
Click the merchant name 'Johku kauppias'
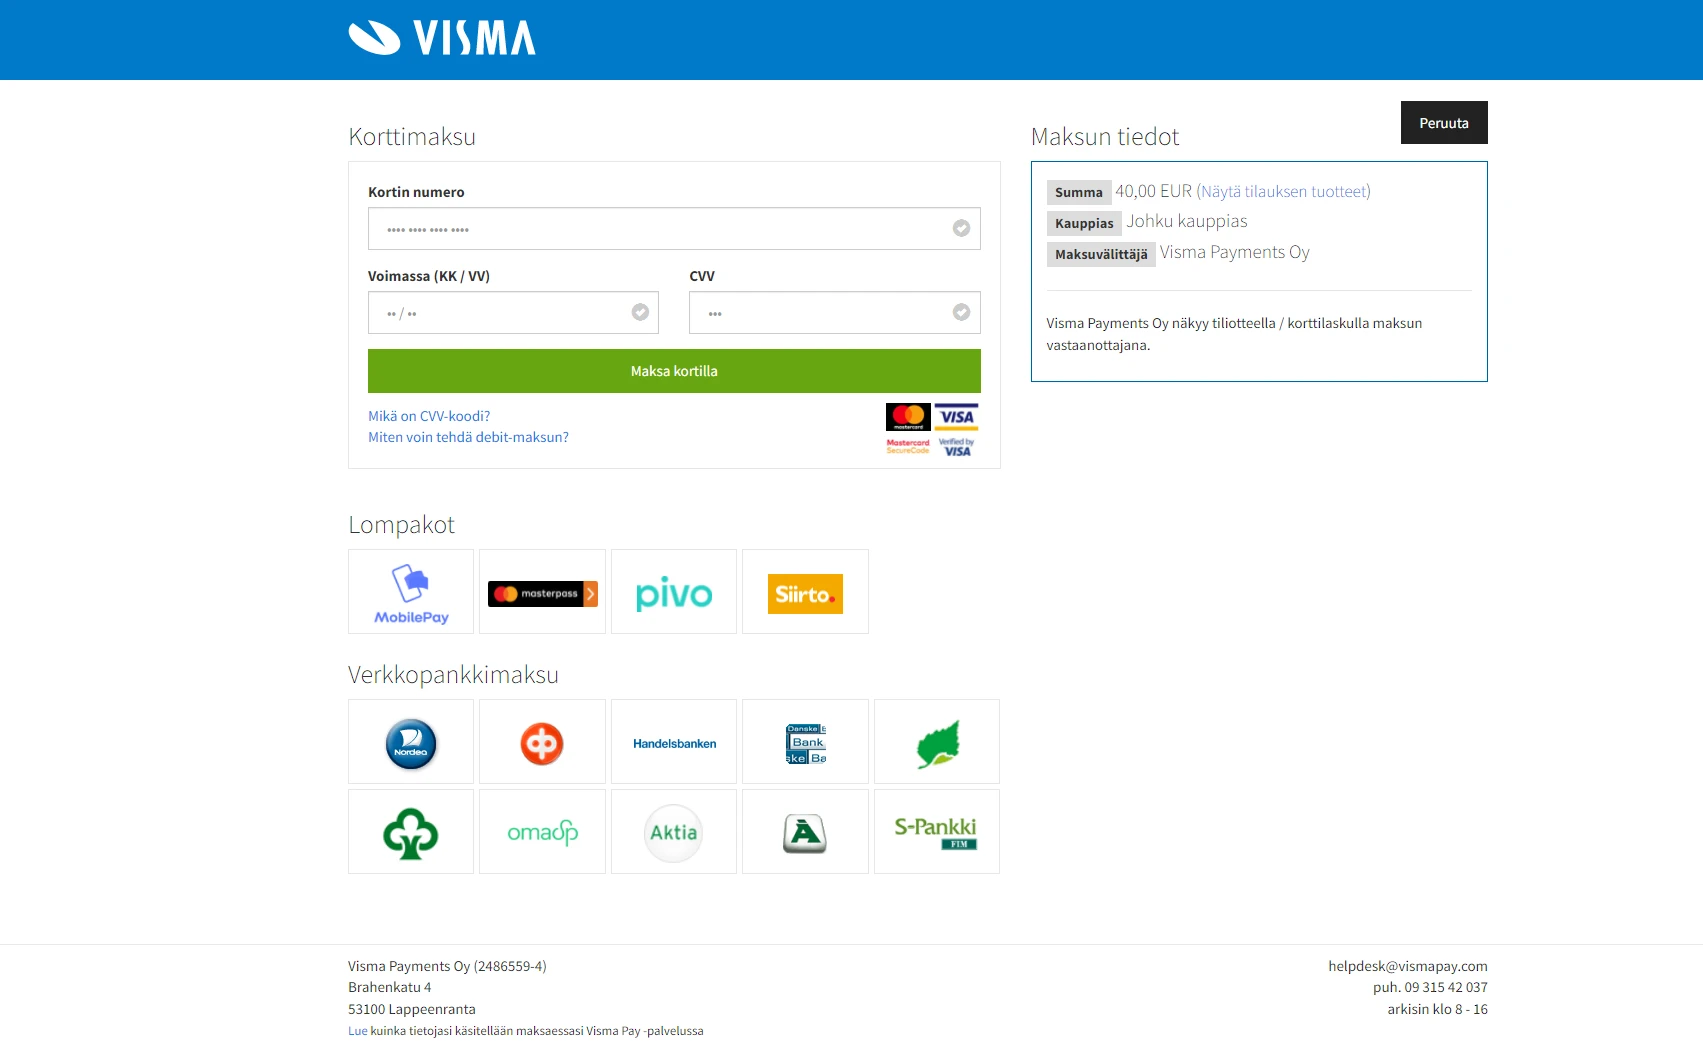(x=1187, y=221)
